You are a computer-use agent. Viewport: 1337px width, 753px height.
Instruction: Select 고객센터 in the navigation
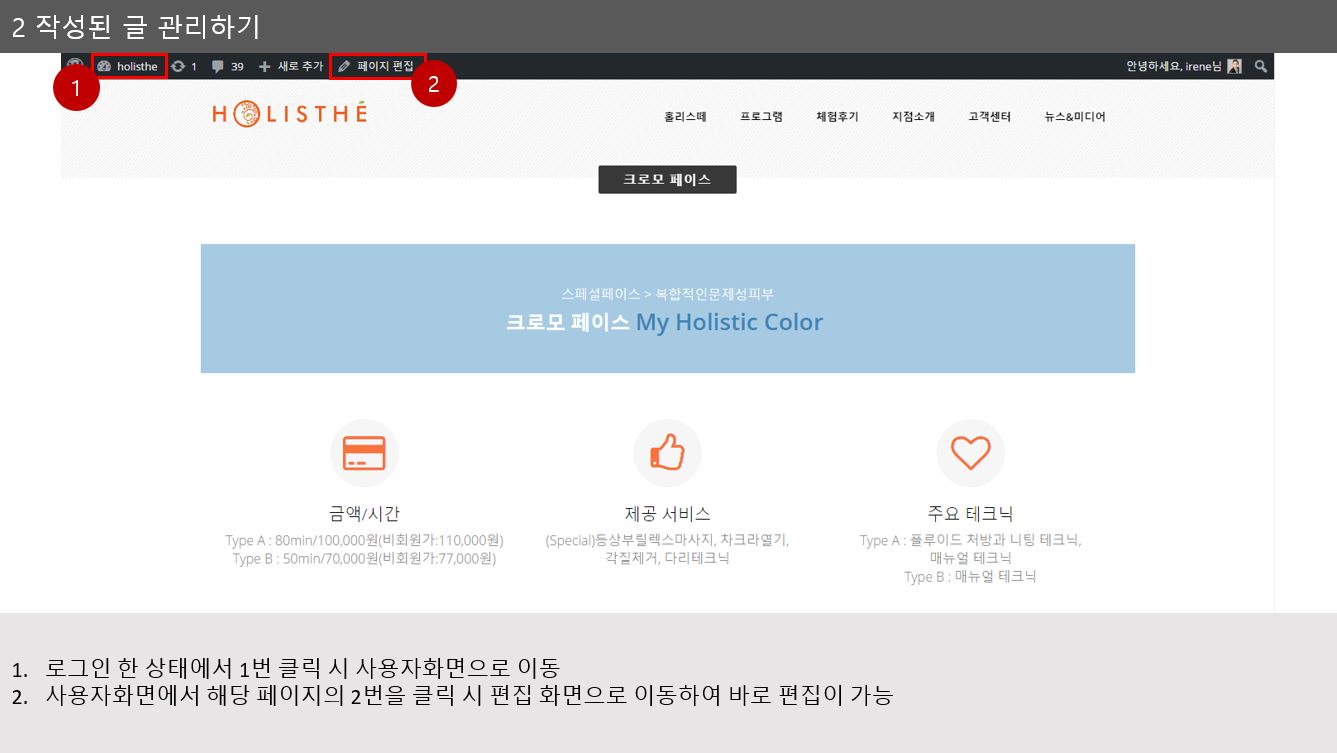pyautogui.click(x=989, y=117)
